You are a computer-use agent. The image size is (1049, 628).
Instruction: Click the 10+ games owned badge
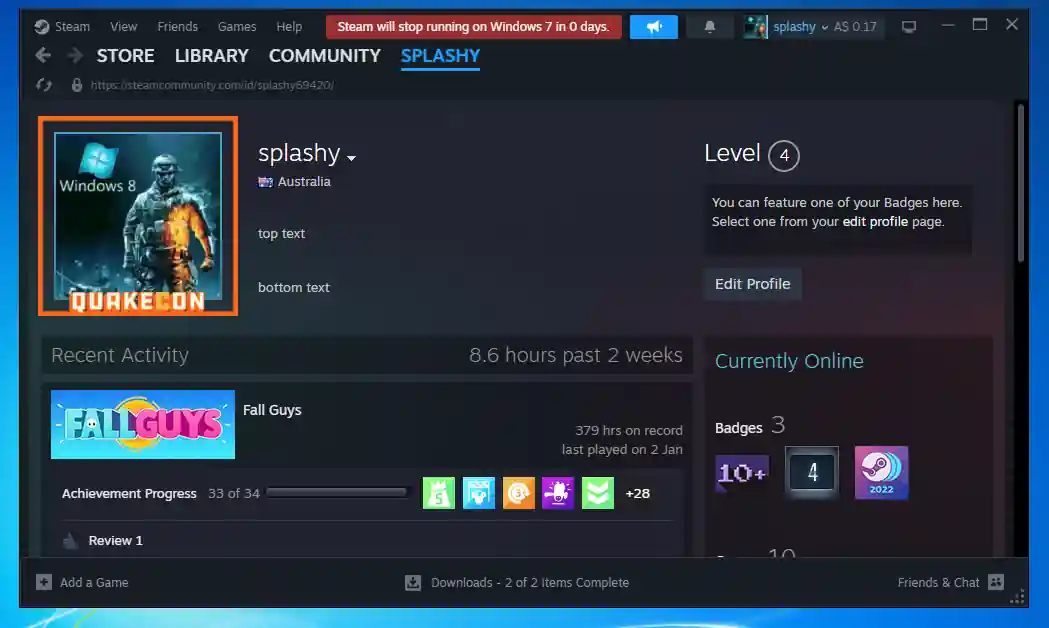tap(741, 473)
